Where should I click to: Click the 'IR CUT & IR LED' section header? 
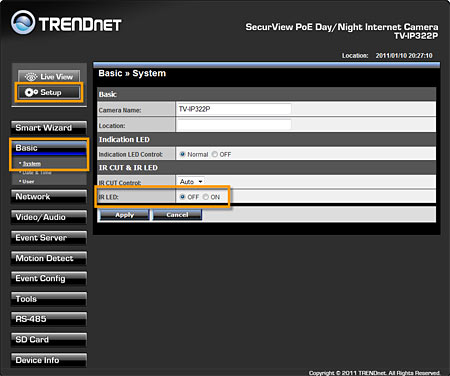[128, 168]
